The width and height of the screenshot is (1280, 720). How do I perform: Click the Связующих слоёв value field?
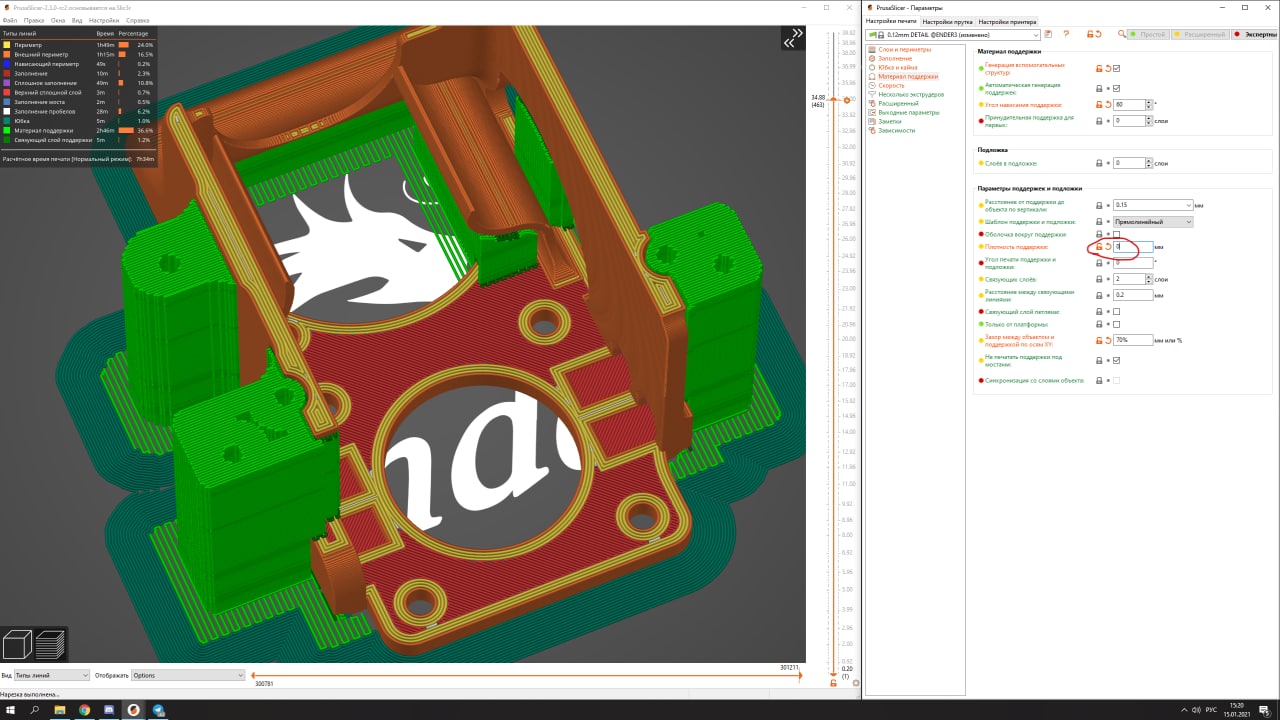point(1128,279)
